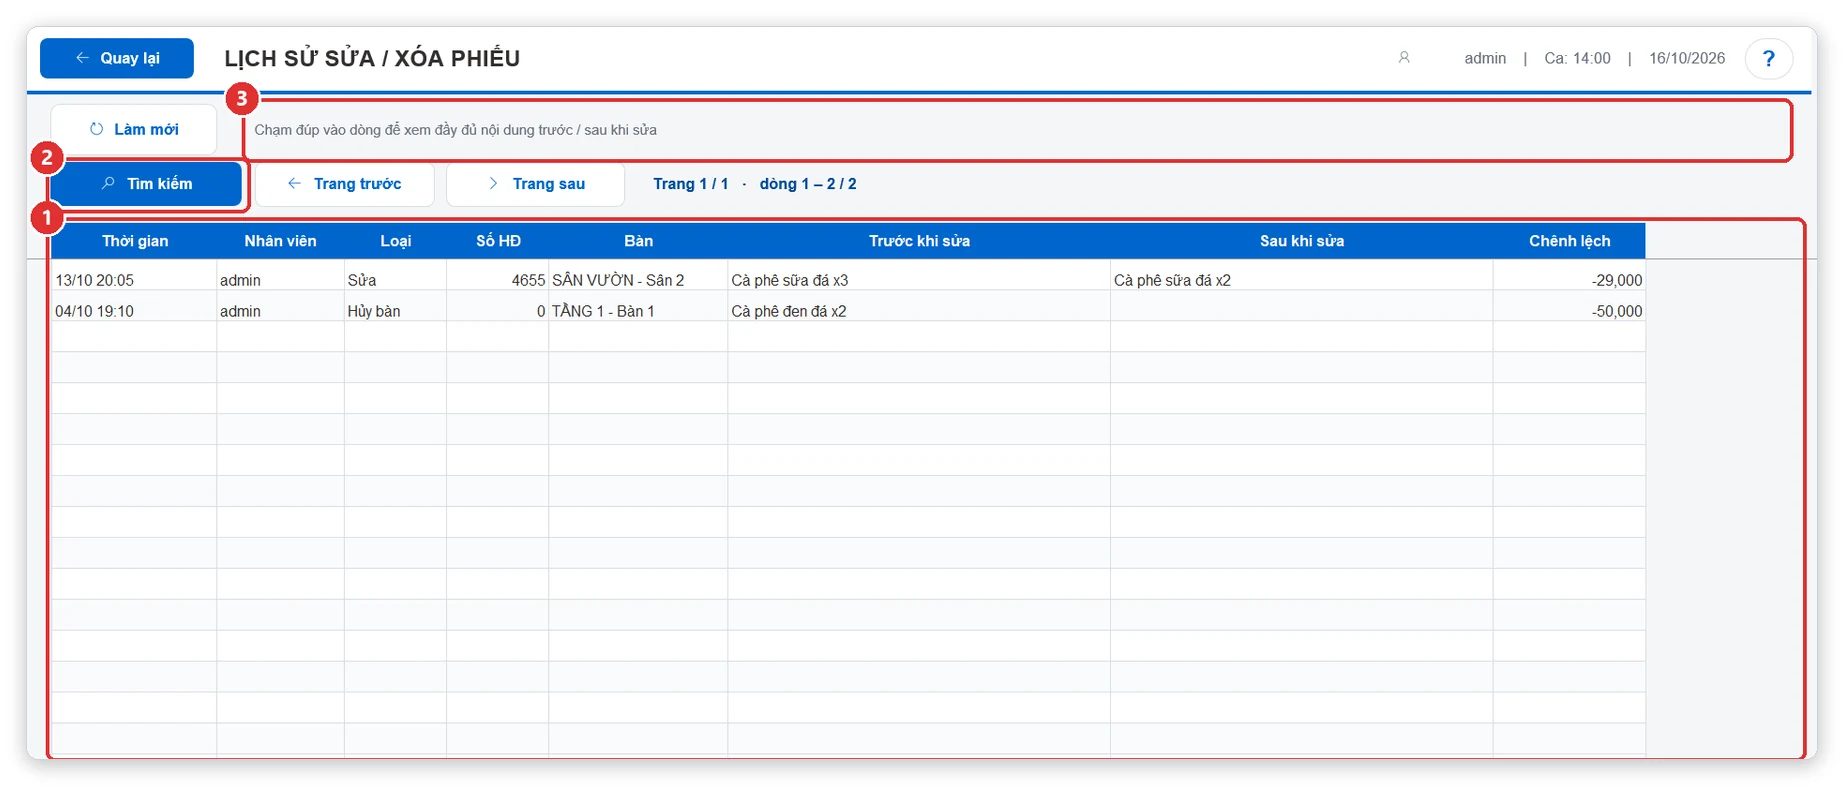This screenshot has width=1844, height=786.
Task: Click the admin username in header
Action: pos(1485,58)
